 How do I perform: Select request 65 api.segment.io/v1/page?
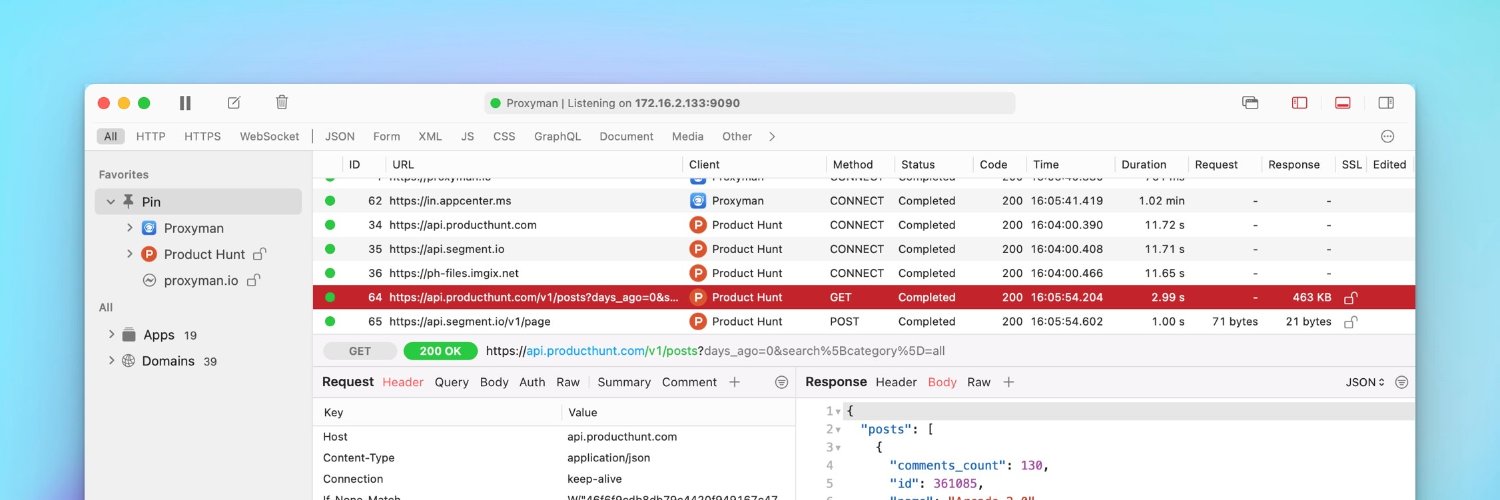[x=864, y=321]
